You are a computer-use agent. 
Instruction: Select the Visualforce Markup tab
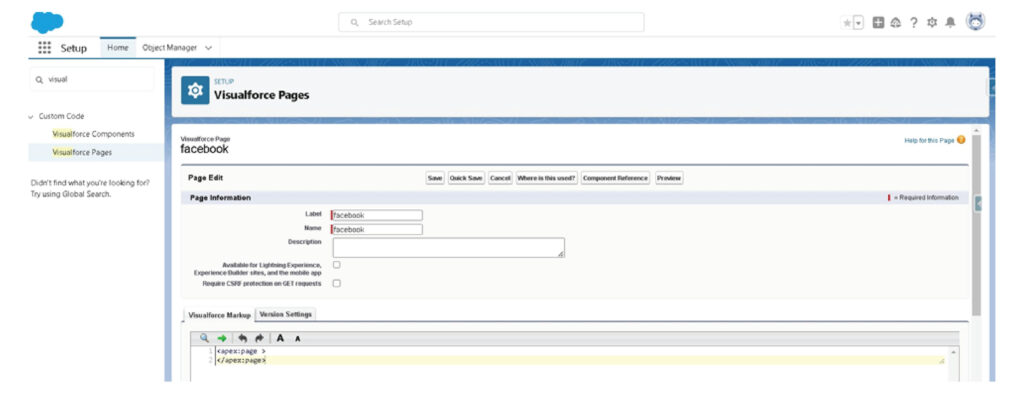[219, 315]
